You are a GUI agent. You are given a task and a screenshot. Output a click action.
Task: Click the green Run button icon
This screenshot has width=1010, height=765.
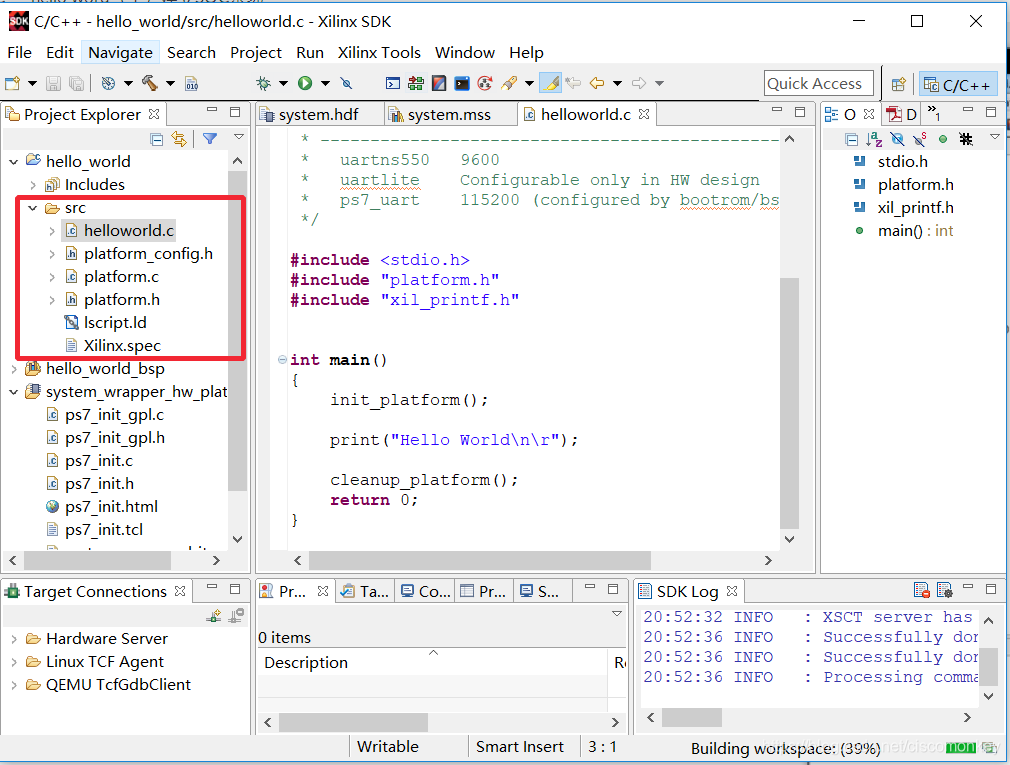click(x=305, y=83)
